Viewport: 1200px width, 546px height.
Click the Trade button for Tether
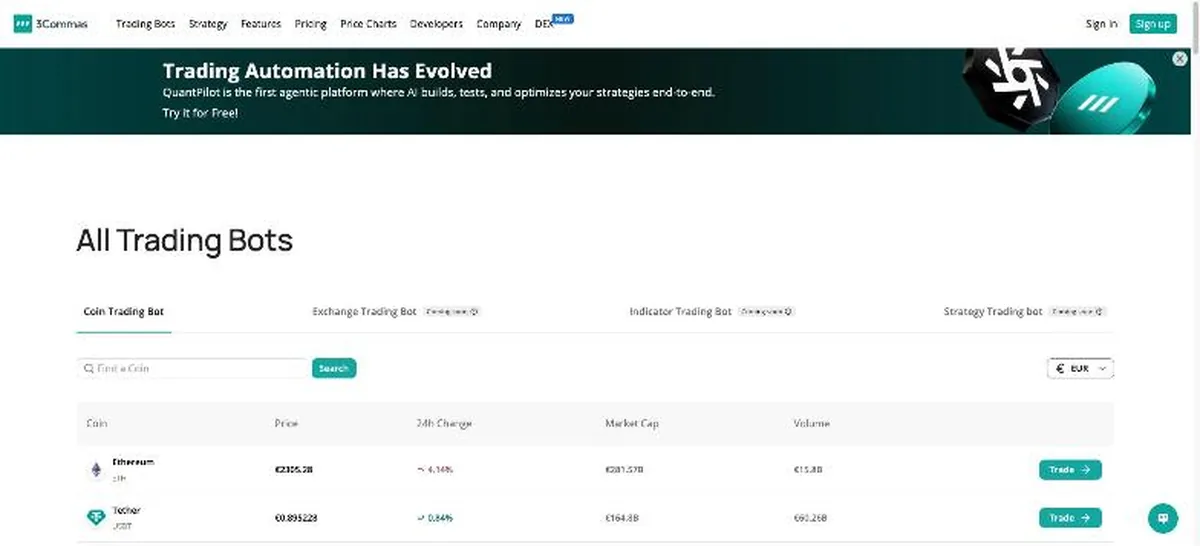[1070, 518]
